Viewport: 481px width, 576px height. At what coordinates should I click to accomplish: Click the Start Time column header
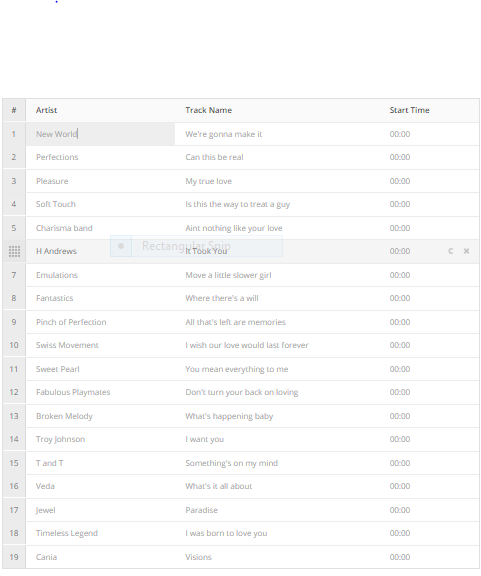[x=409, y=110]
